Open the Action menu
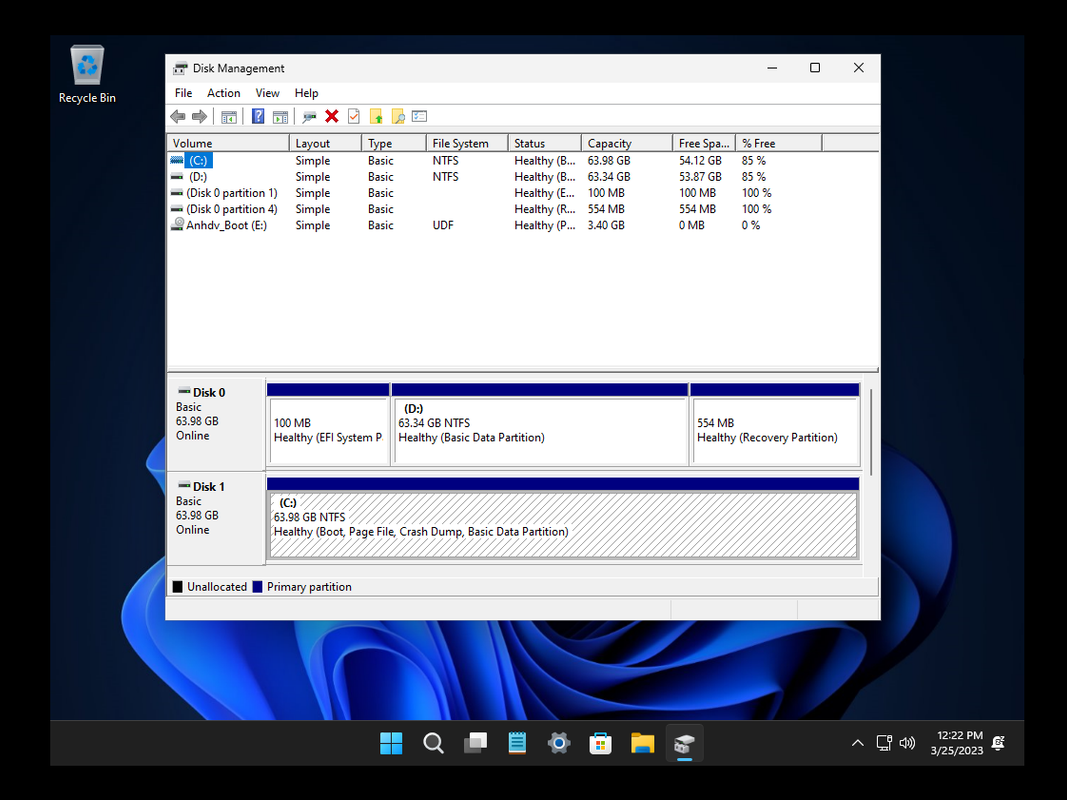This screenshot has width=1067, height=800. click(224, 93)
